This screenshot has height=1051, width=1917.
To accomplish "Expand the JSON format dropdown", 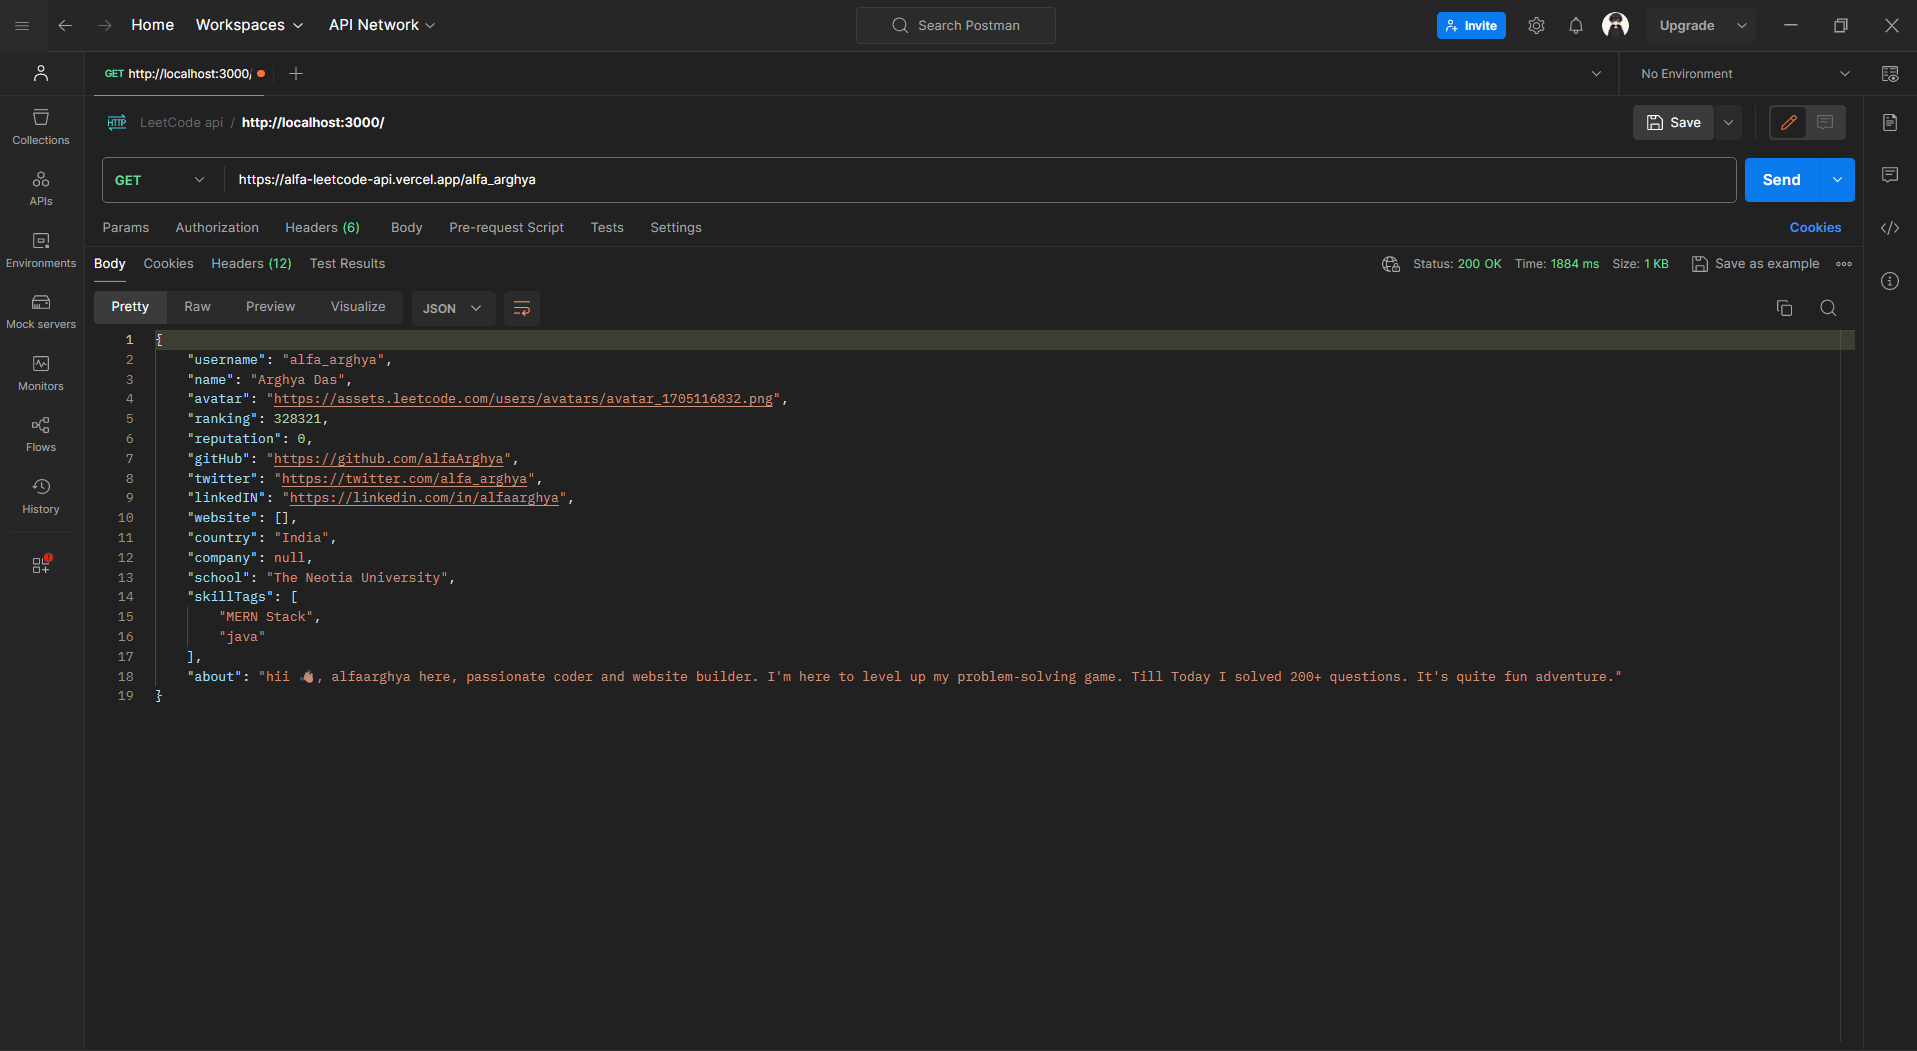I will coord(452,309).
